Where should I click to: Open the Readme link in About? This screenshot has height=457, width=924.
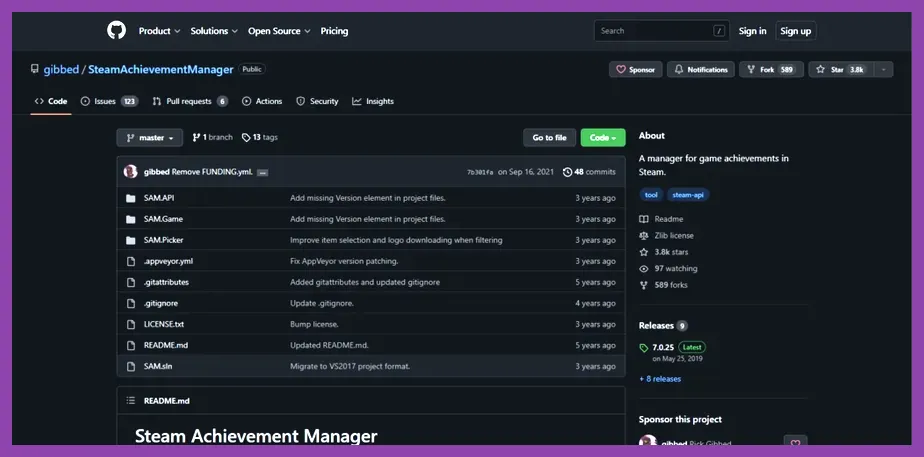coord(662,219)
